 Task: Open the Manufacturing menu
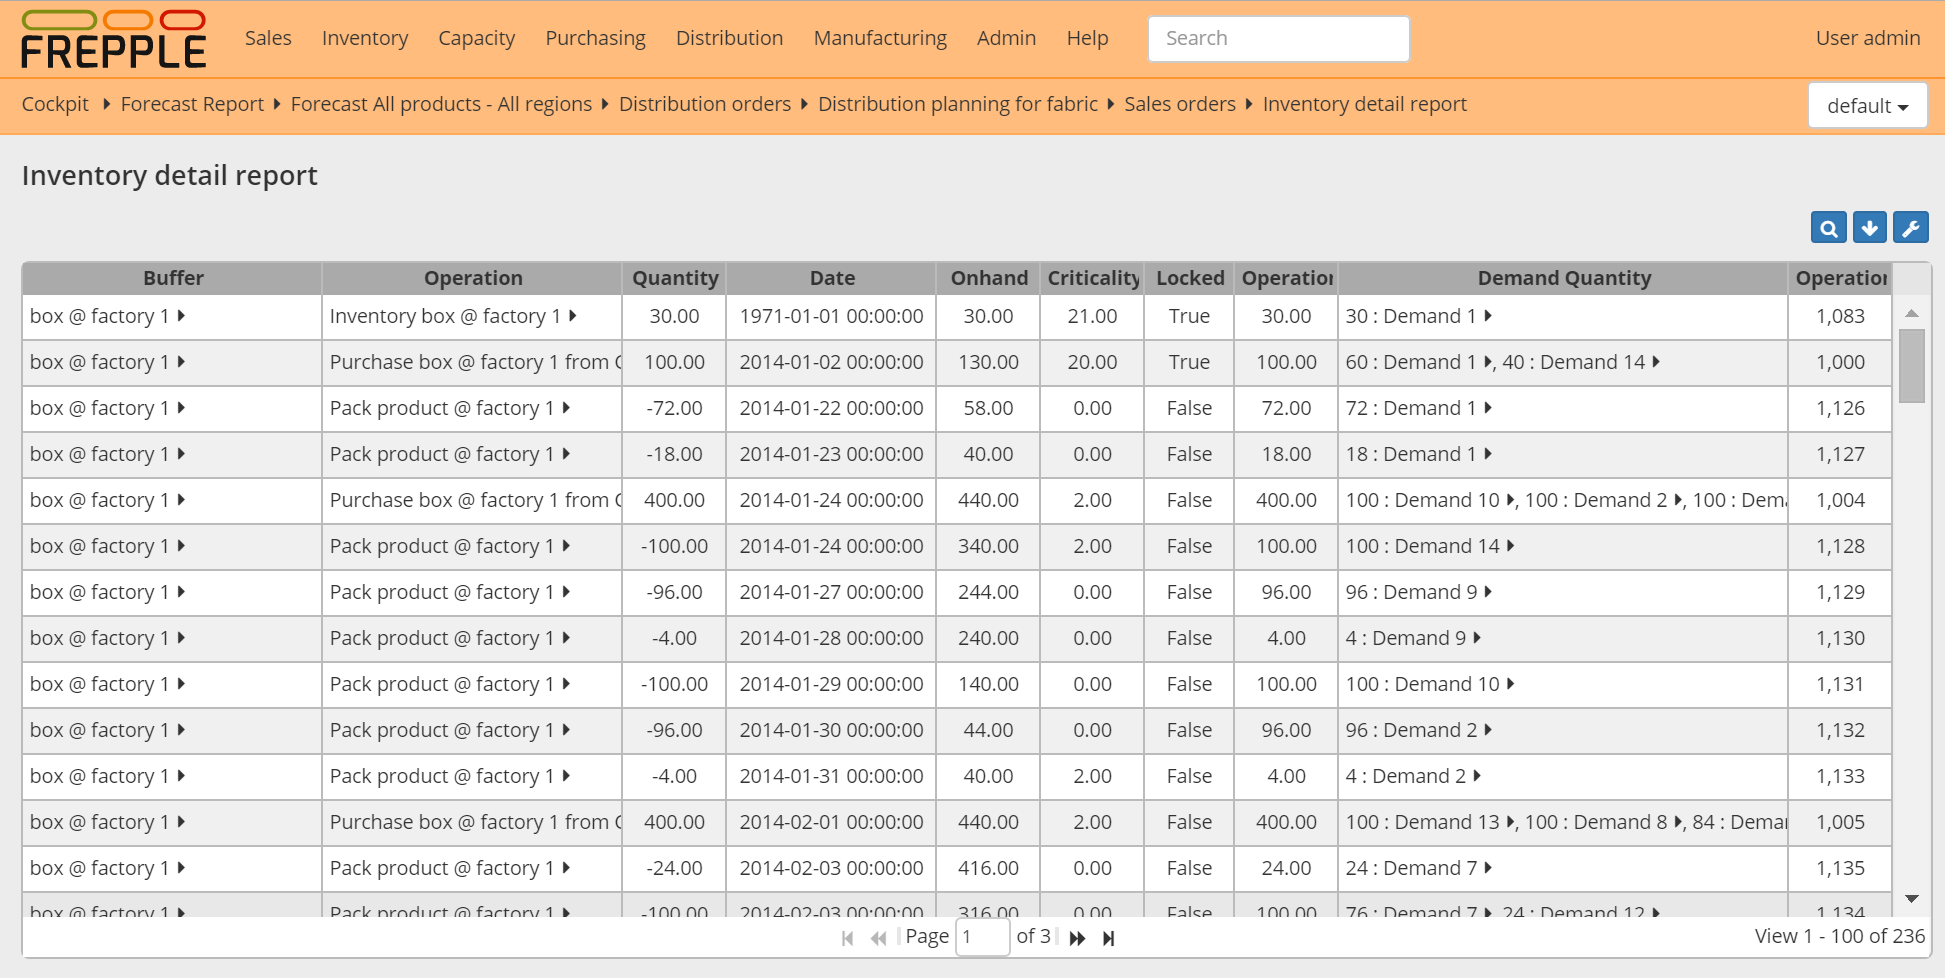pyautogui.click(x=879, y=38)
